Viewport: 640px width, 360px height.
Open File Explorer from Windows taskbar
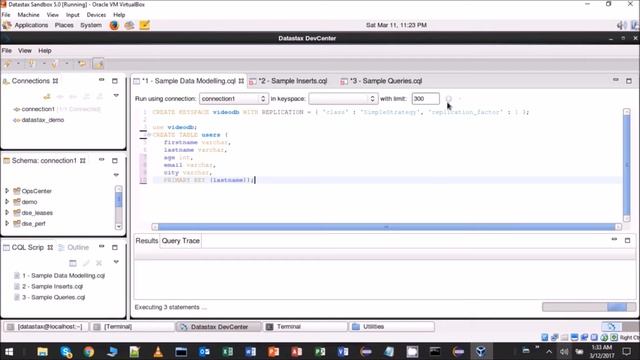(42, 351)
